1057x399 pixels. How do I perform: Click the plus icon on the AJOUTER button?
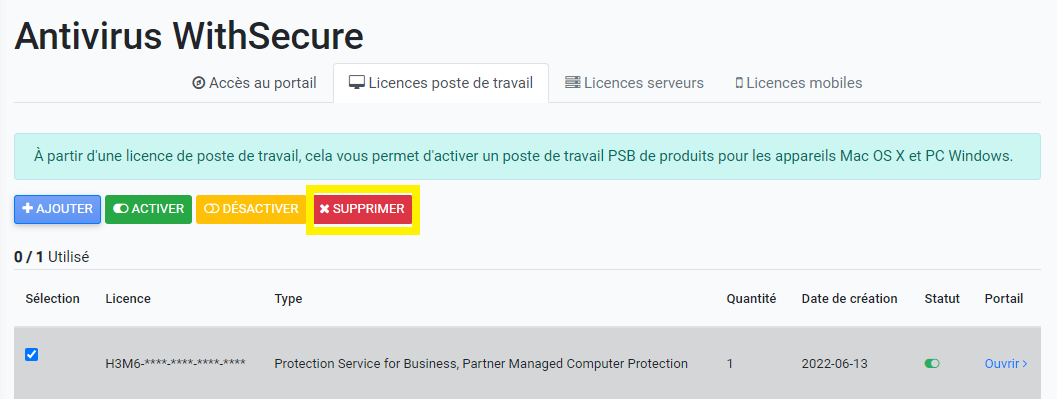pos(28,209)
